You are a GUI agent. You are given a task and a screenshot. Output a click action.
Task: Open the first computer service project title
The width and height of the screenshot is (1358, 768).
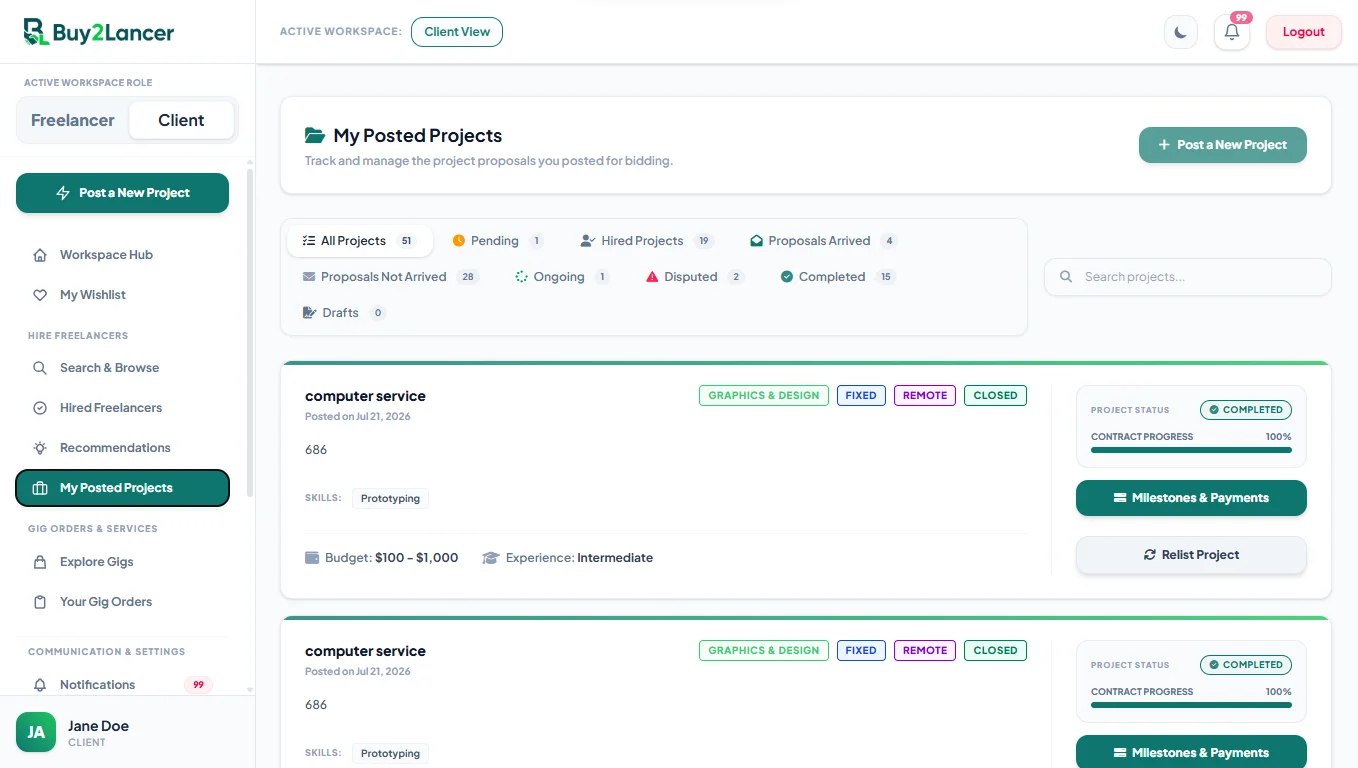[365, 396]
